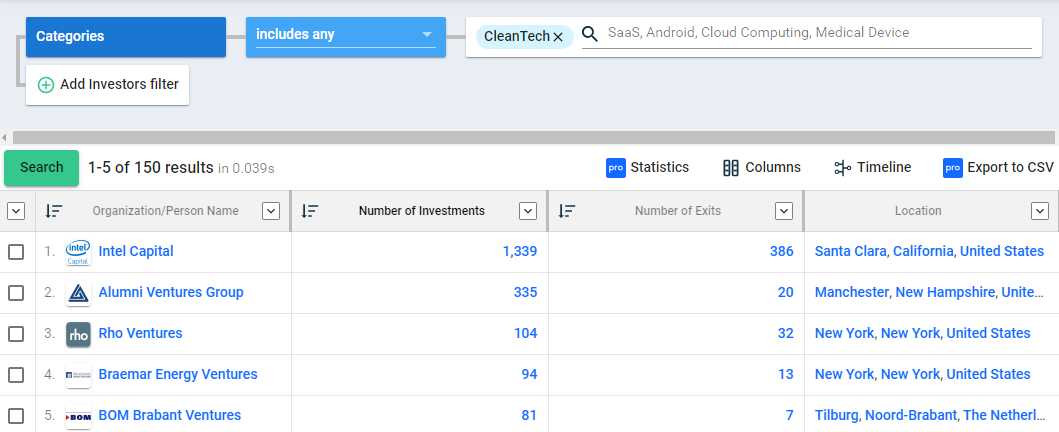Click the Timeline icon
1059x432 pixels.
842,168
